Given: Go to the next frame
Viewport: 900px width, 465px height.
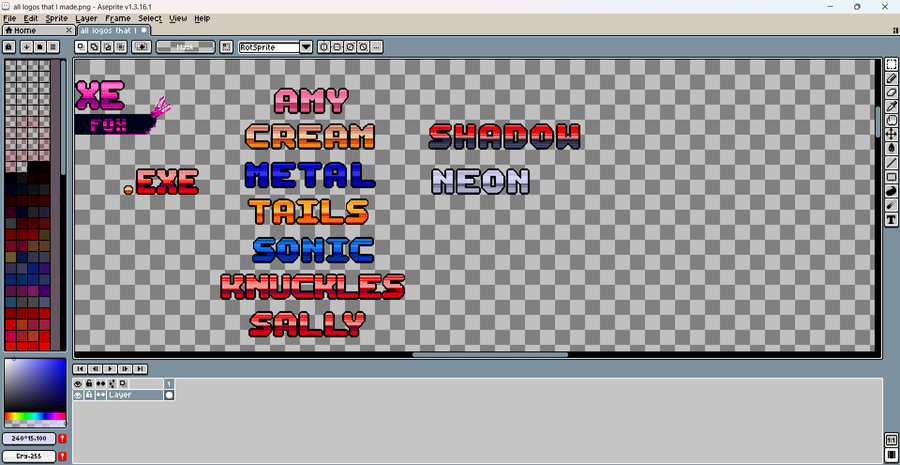Looking at the screenshot, I should (125, 369).
